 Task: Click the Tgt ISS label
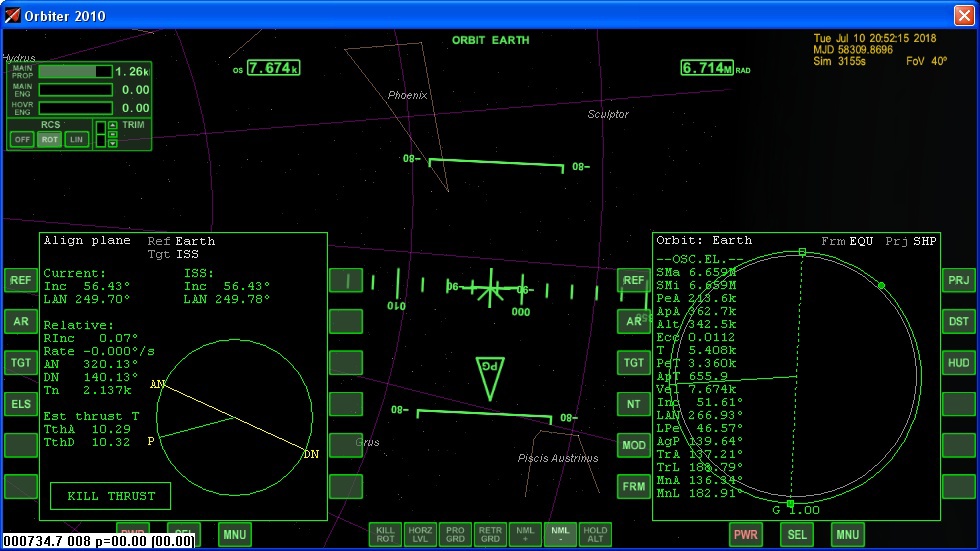(173, 254)
